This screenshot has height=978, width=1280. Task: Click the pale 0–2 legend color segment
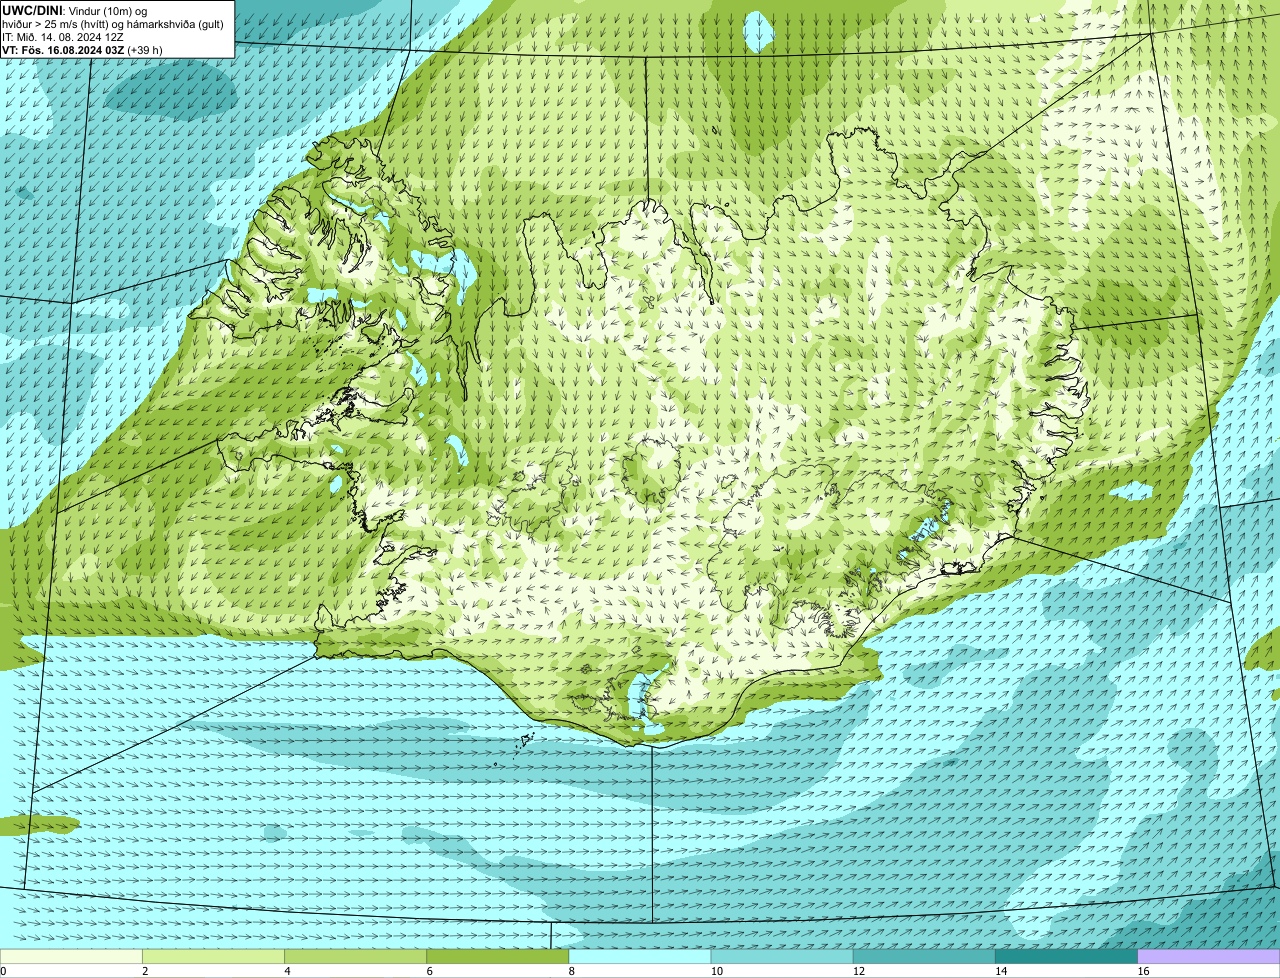[x=71, y=956]
